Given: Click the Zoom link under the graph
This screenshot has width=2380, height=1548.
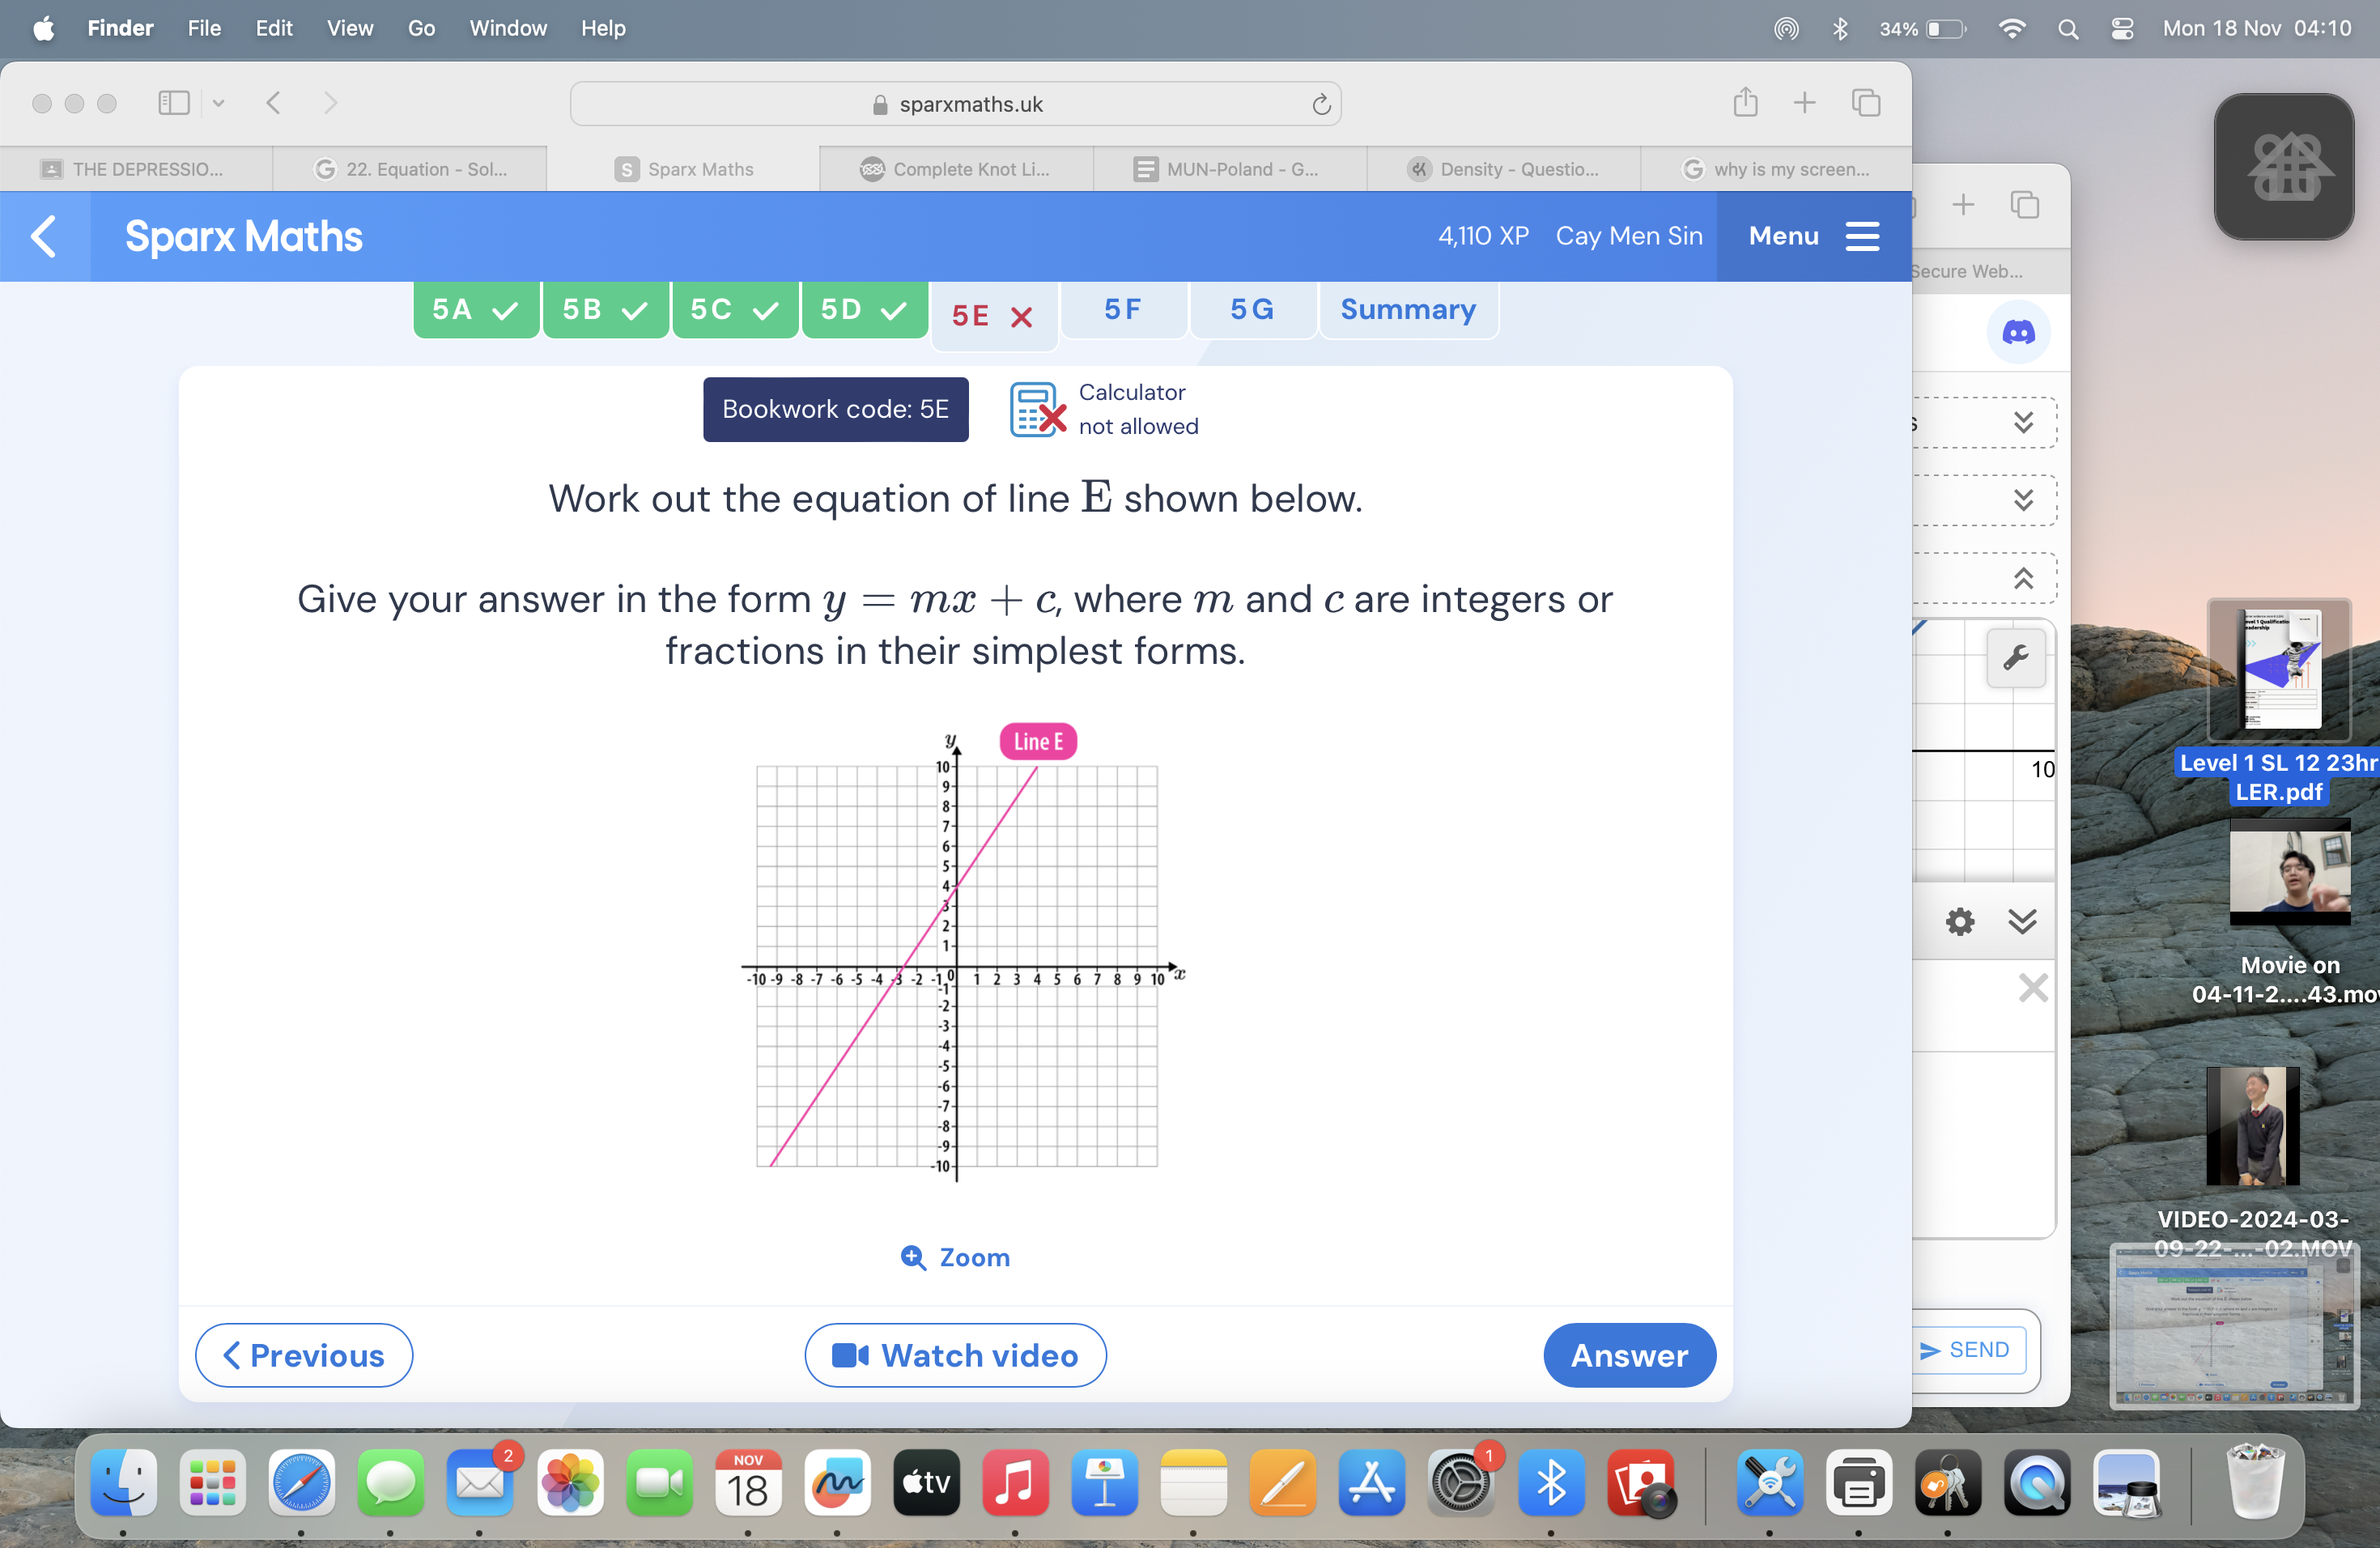Looking at the screenshot, I should coord(955,1257).
